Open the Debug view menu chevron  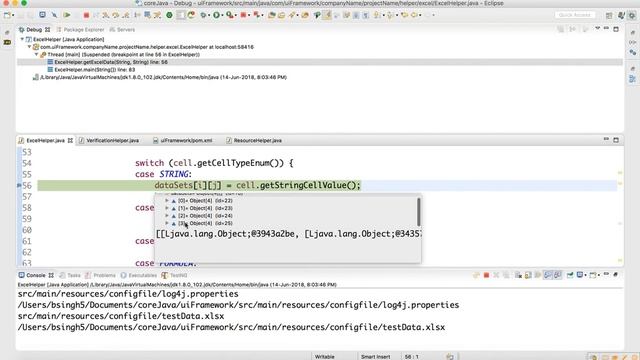[x=597, y=29]
